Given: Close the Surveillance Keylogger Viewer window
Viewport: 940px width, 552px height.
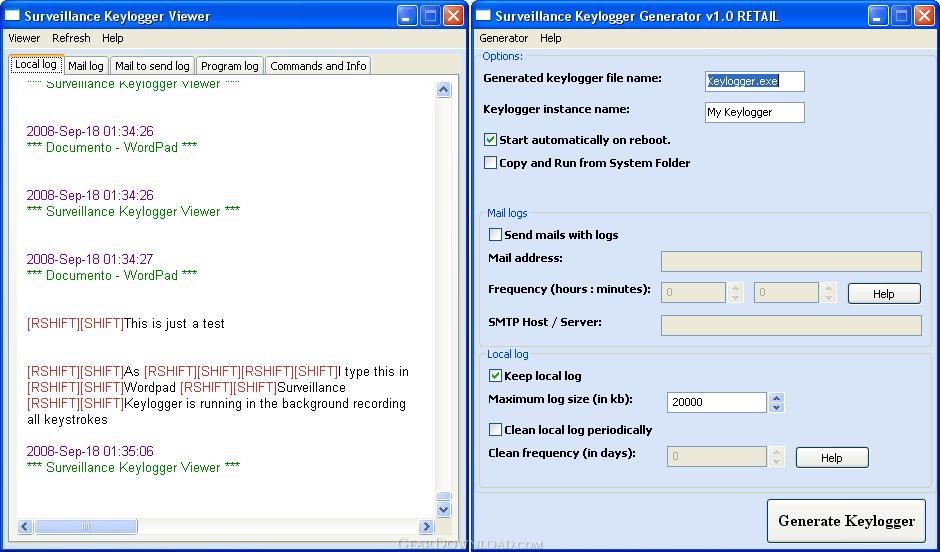Looking at the screenshot, I should pos(454,16).
